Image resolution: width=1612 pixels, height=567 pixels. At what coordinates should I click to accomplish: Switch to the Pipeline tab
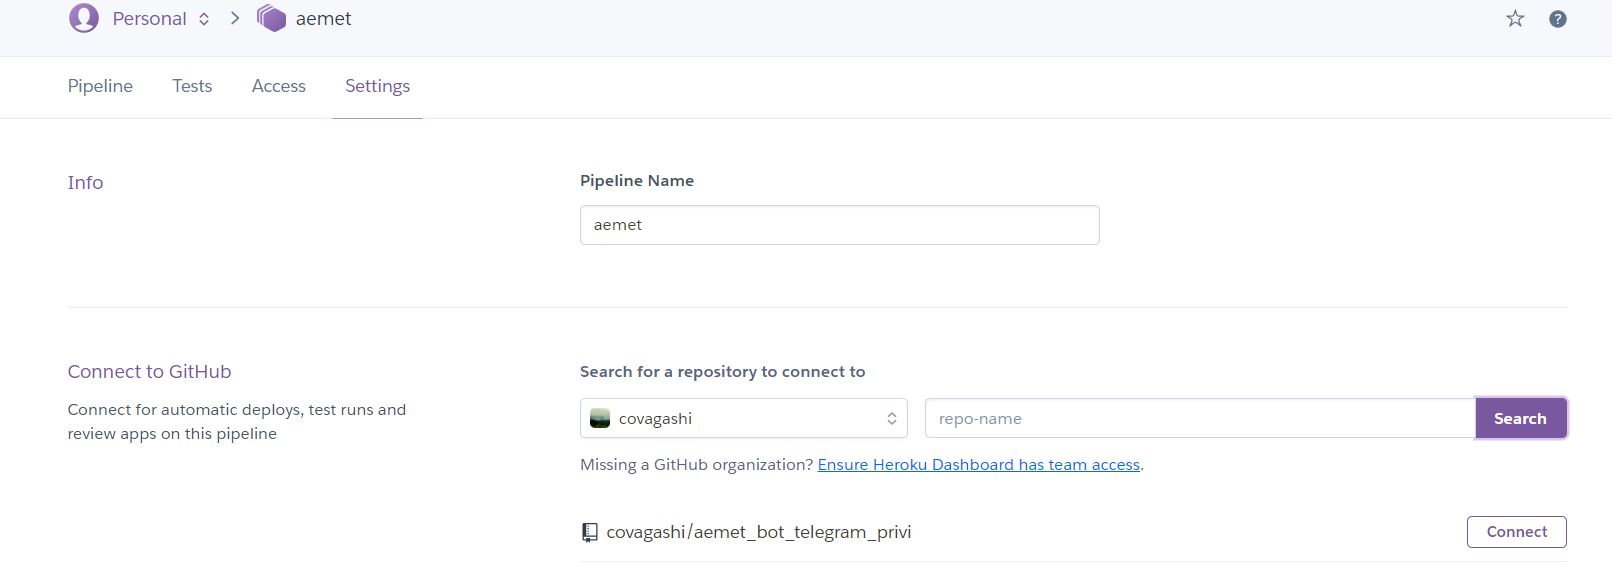pos(100,86)
